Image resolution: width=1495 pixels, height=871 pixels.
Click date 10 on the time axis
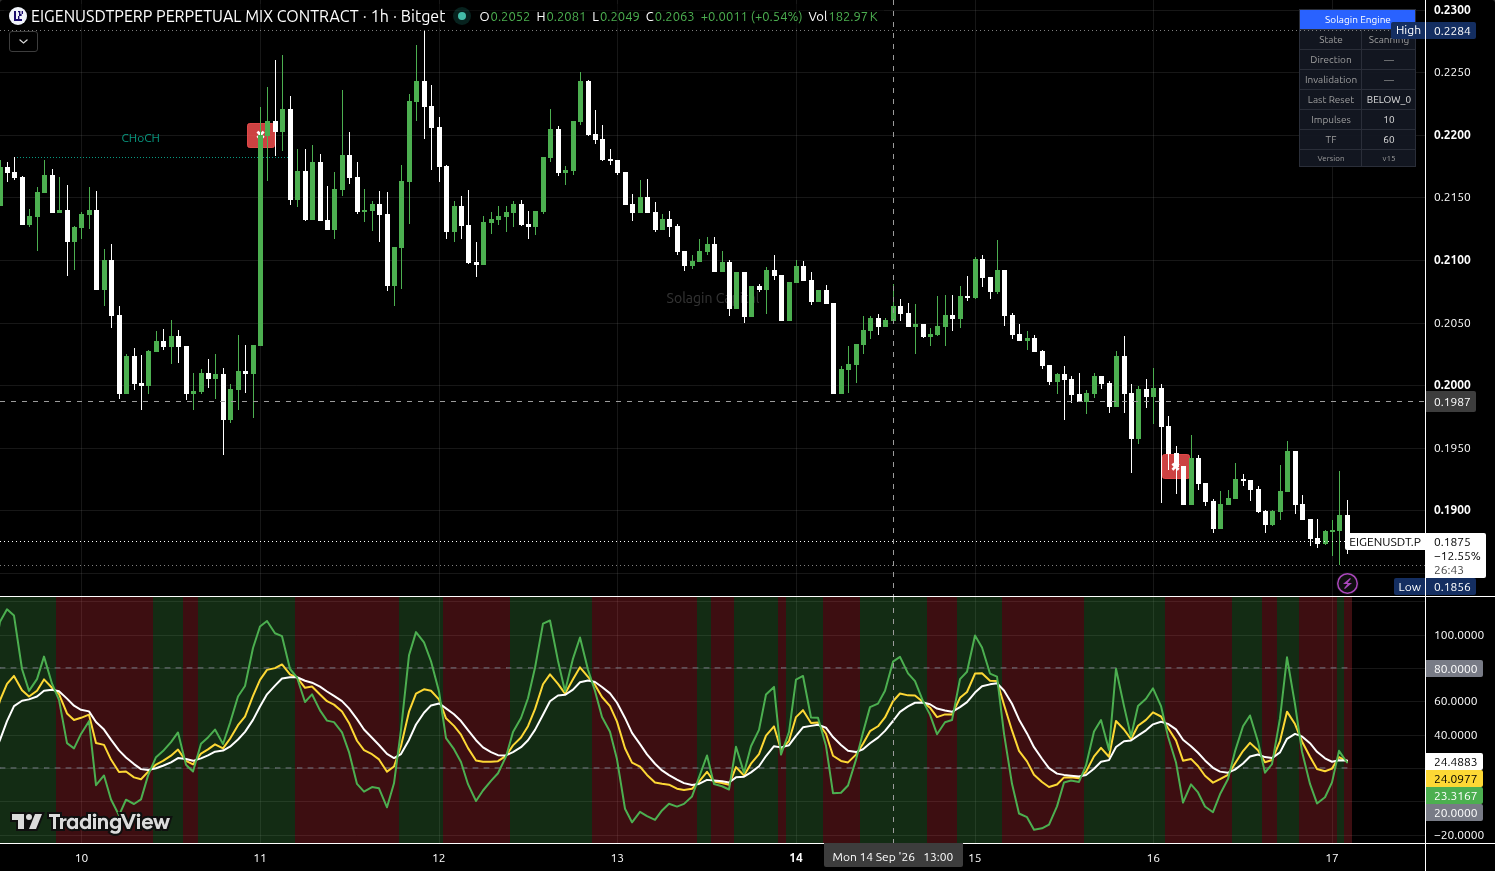coord(81,858)
